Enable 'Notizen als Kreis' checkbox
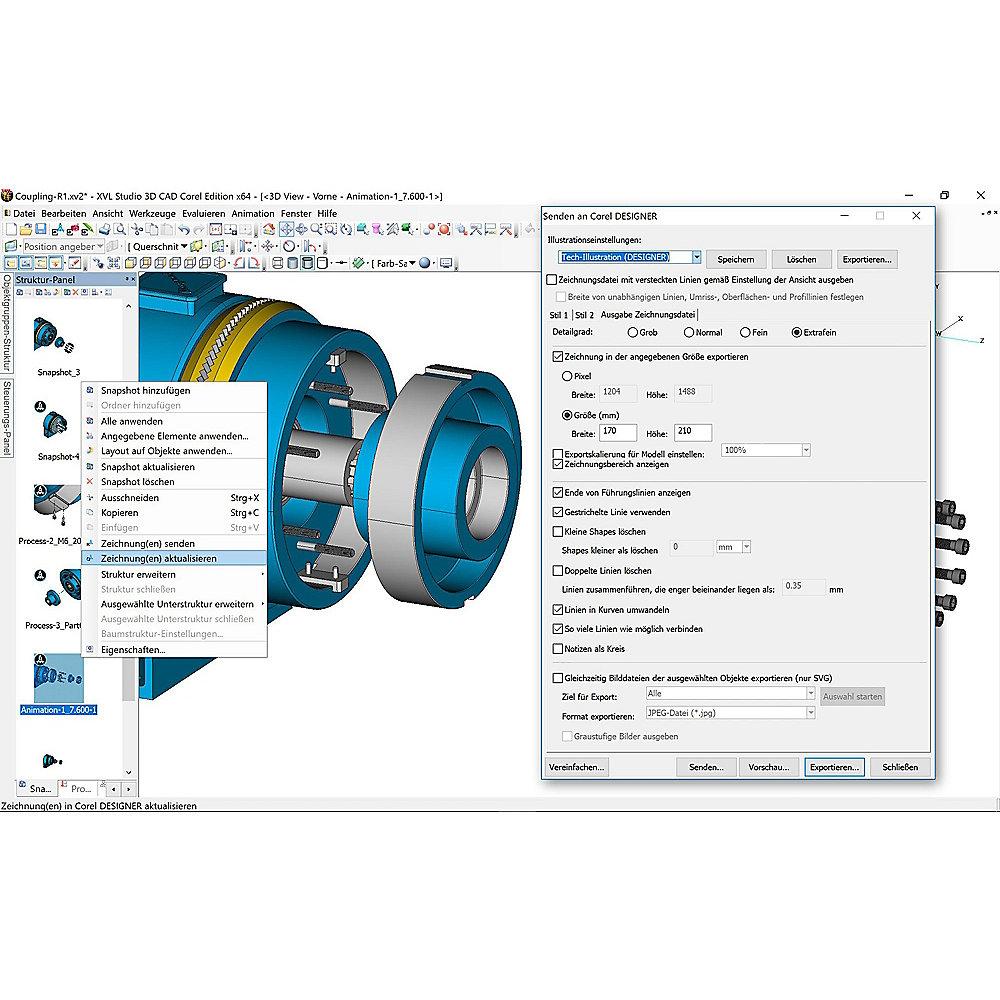Image resolution: width=1000 pixels, height=1000 pixels. click(558, 649)
